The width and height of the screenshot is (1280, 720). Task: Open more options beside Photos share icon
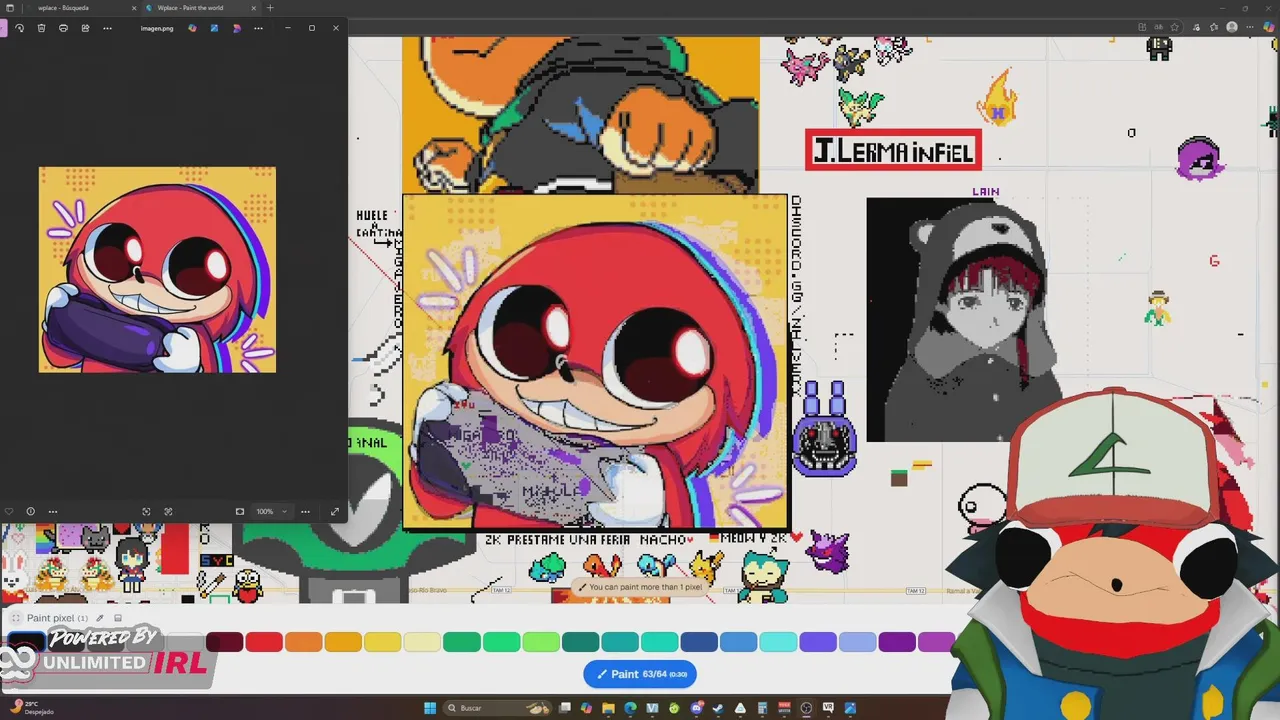pos(105,28)
